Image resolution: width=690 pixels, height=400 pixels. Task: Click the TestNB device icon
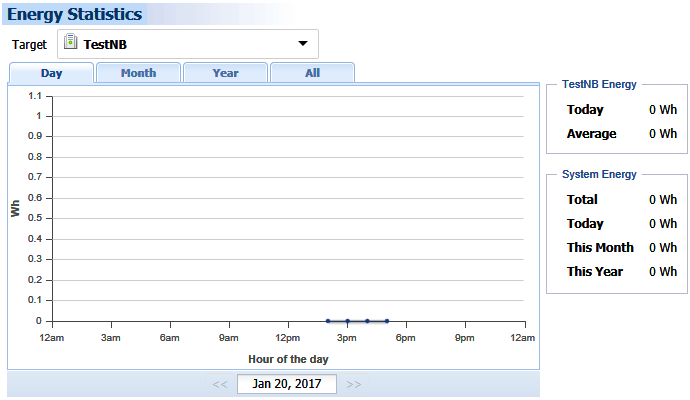(70, 42)
